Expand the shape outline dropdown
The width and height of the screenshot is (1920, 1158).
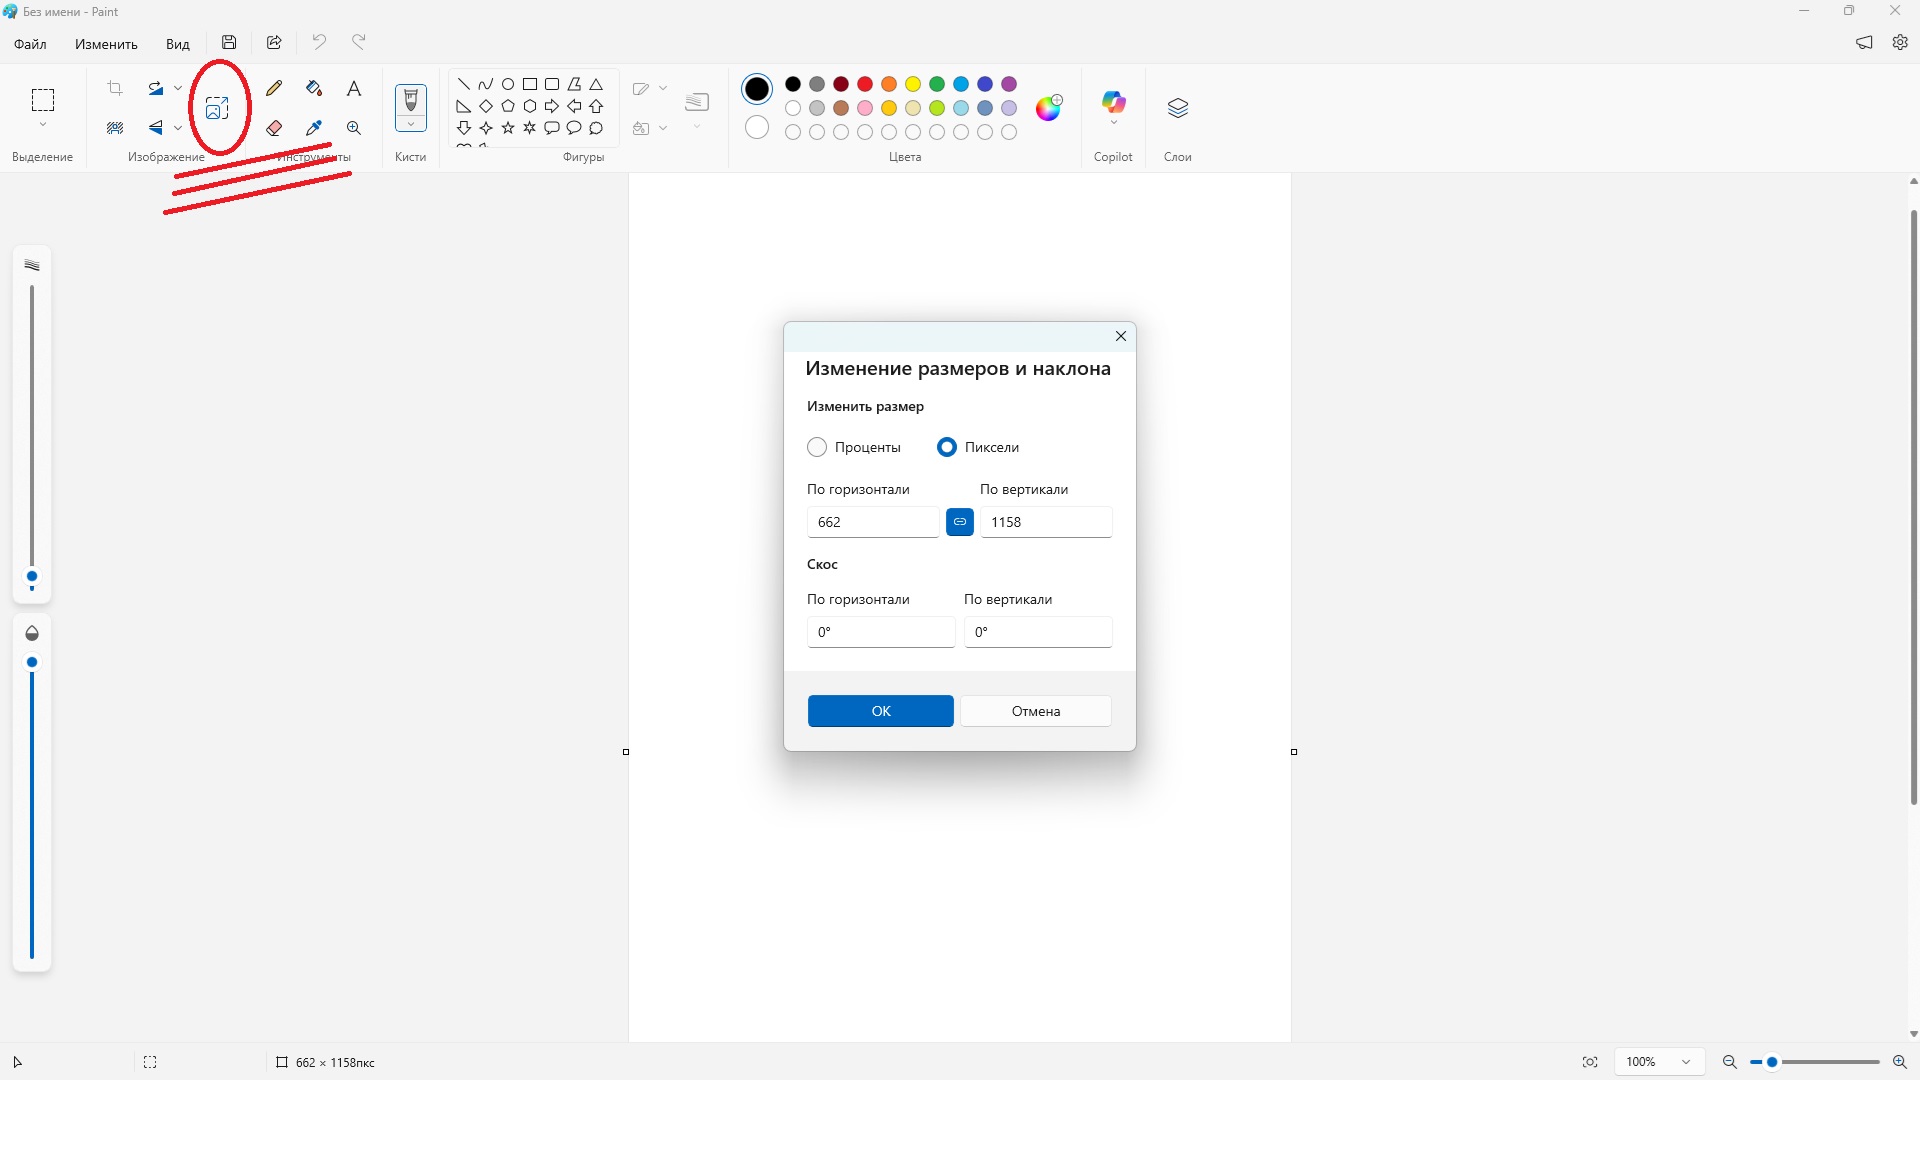663,88
